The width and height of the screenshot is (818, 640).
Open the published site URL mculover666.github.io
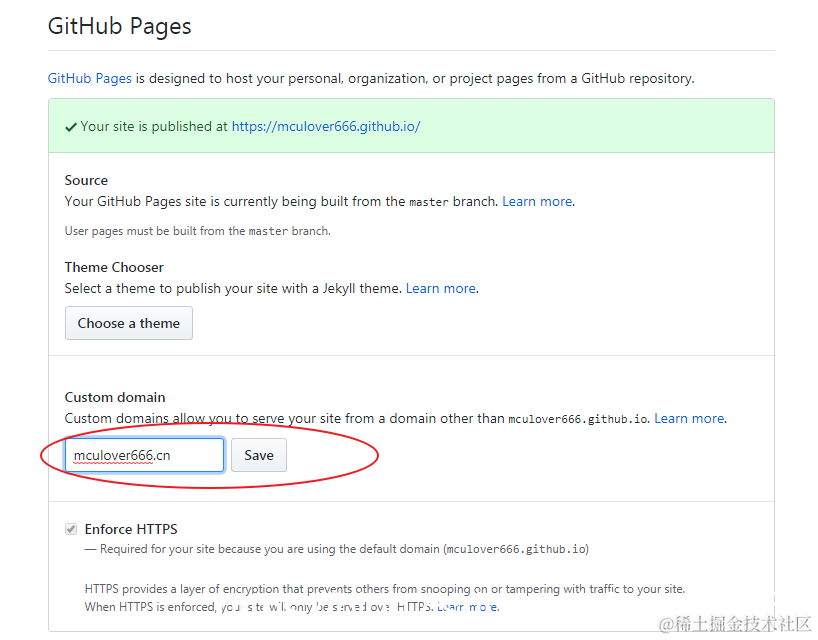pos(326,127)
